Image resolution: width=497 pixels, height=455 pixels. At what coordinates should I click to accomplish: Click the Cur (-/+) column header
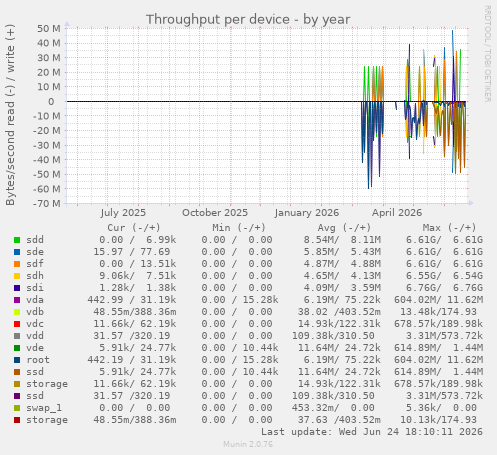[x=134, y=228]
